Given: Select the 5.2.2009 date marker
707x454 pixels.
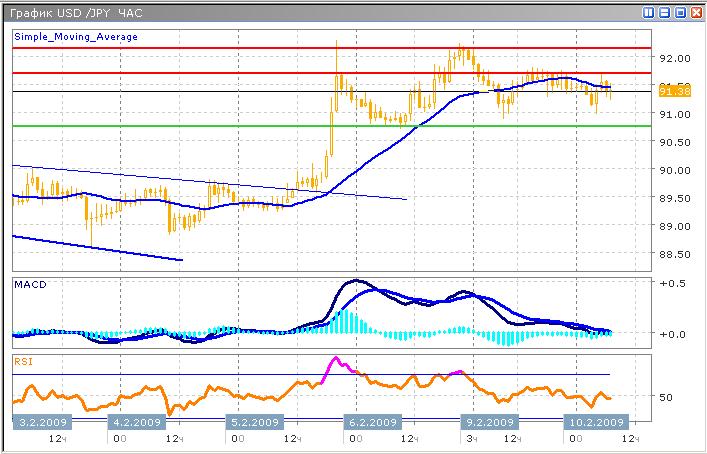Looking at the screenshot, I should (254, 420).
